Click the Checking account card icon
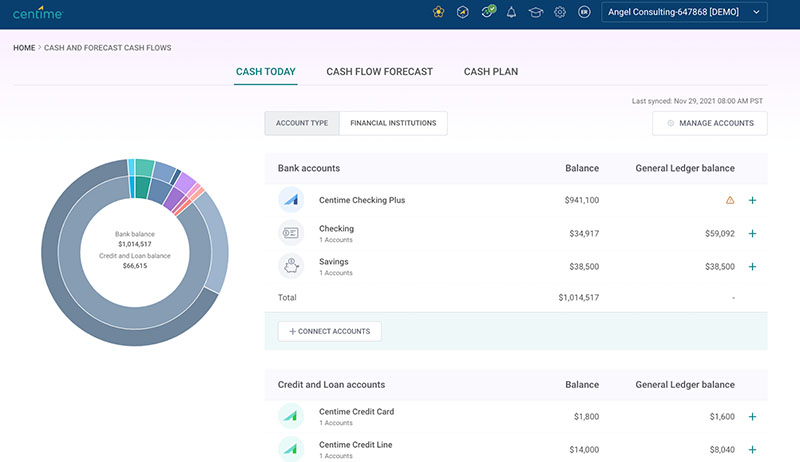The height and width of the screenshot is (462, 800). click(x=291, y=233)
